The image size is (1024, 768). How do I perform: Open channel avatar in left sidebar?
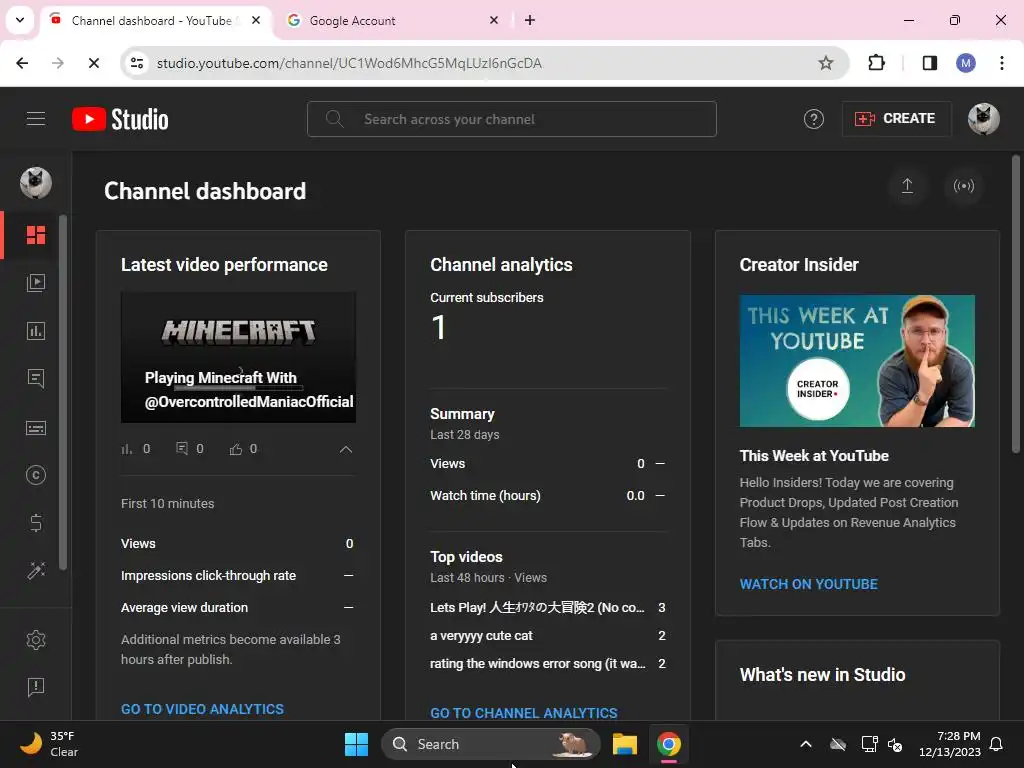(x=36, y=183)
